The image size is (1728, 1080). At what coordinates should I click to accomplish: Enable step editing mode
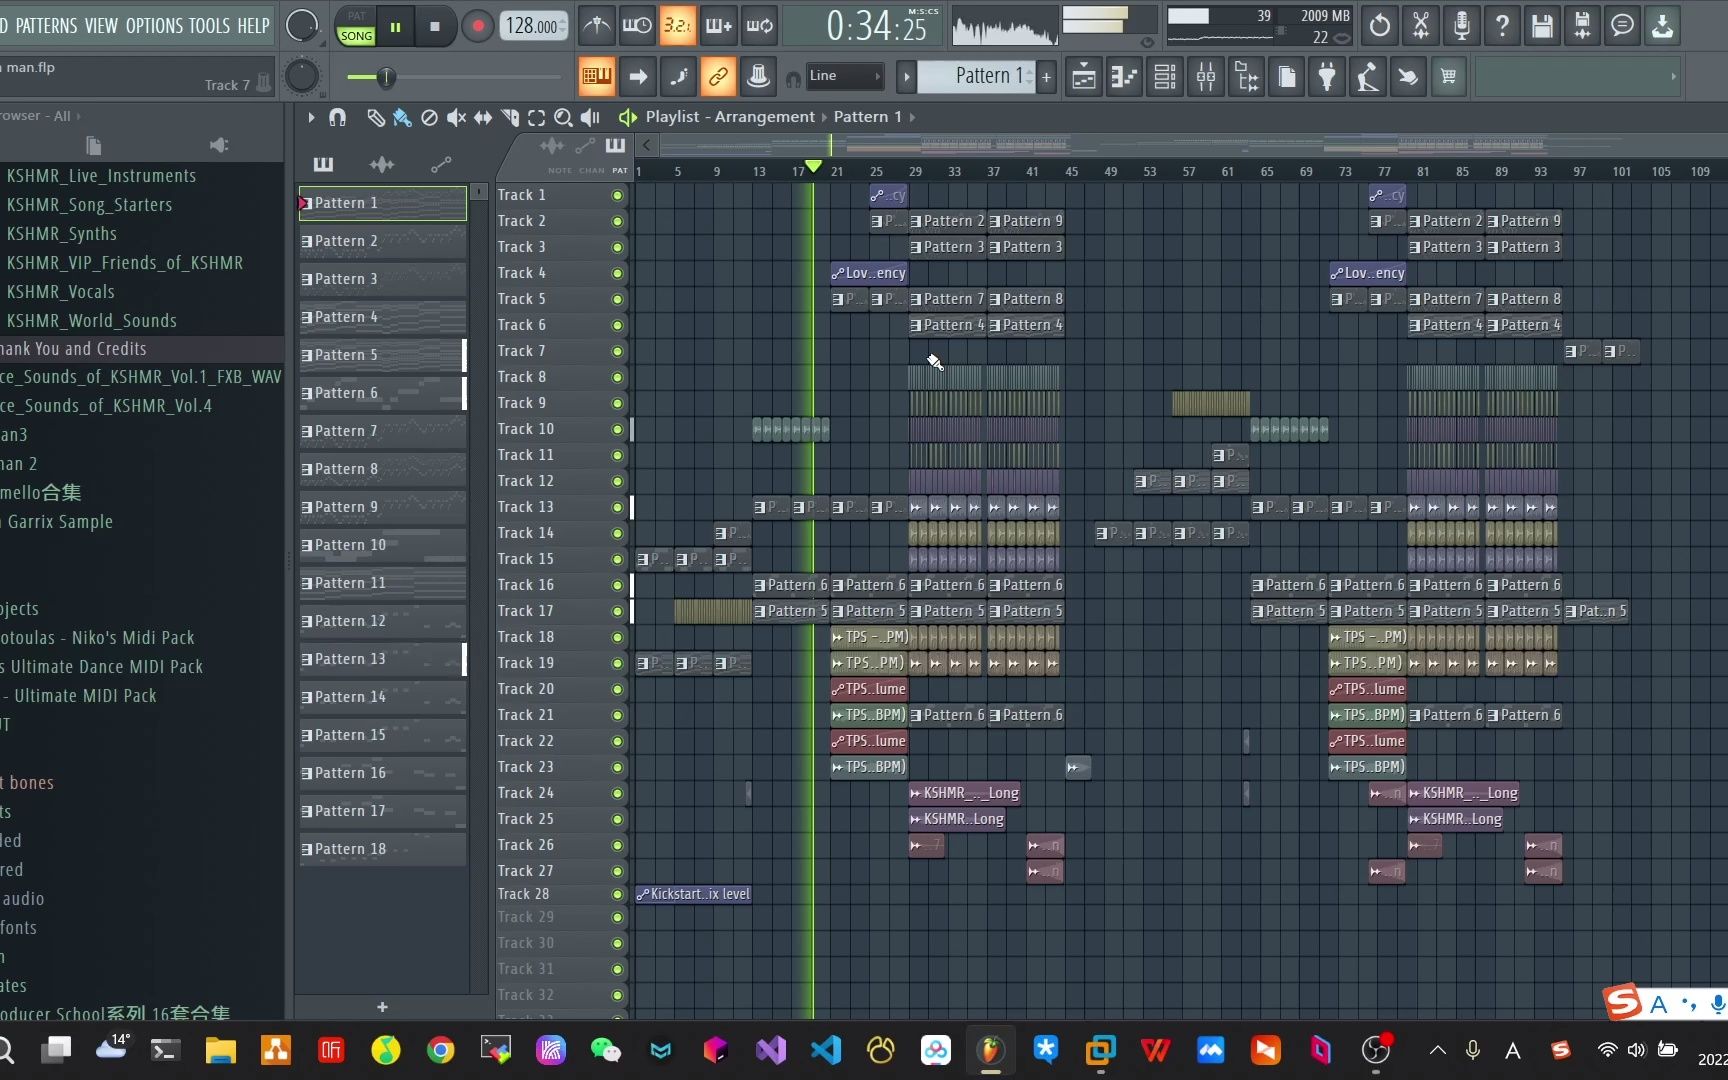tap(678, 76)
